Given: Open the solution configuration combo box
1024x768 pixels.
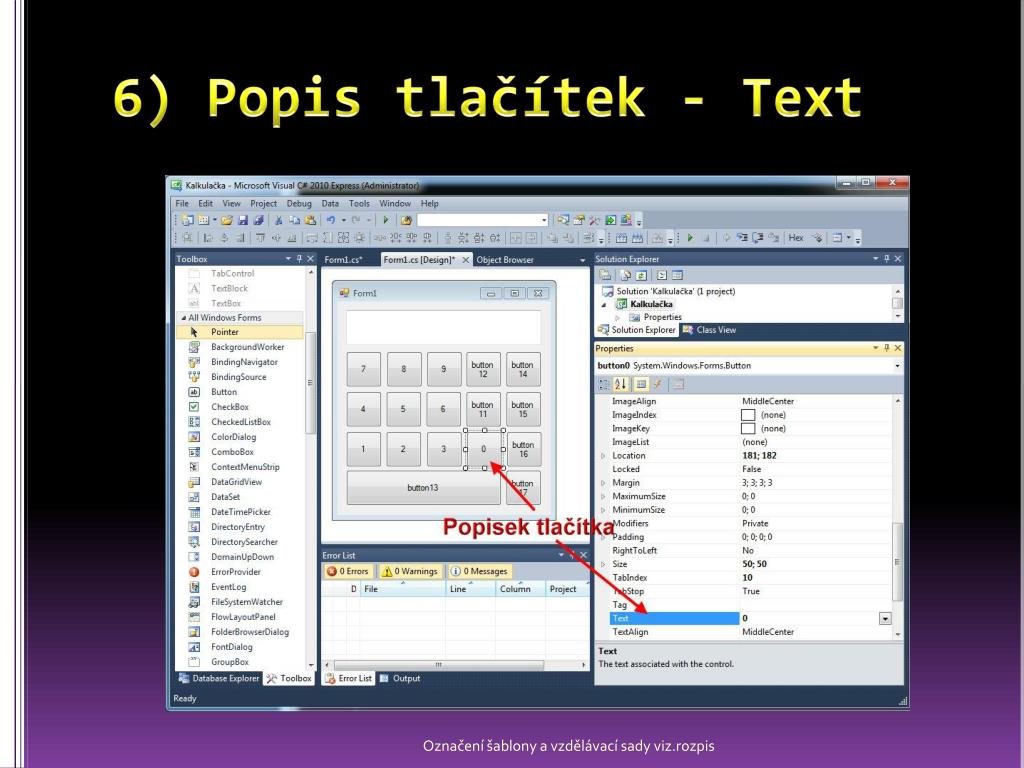Looking at the screenshot, I should 483,220.
